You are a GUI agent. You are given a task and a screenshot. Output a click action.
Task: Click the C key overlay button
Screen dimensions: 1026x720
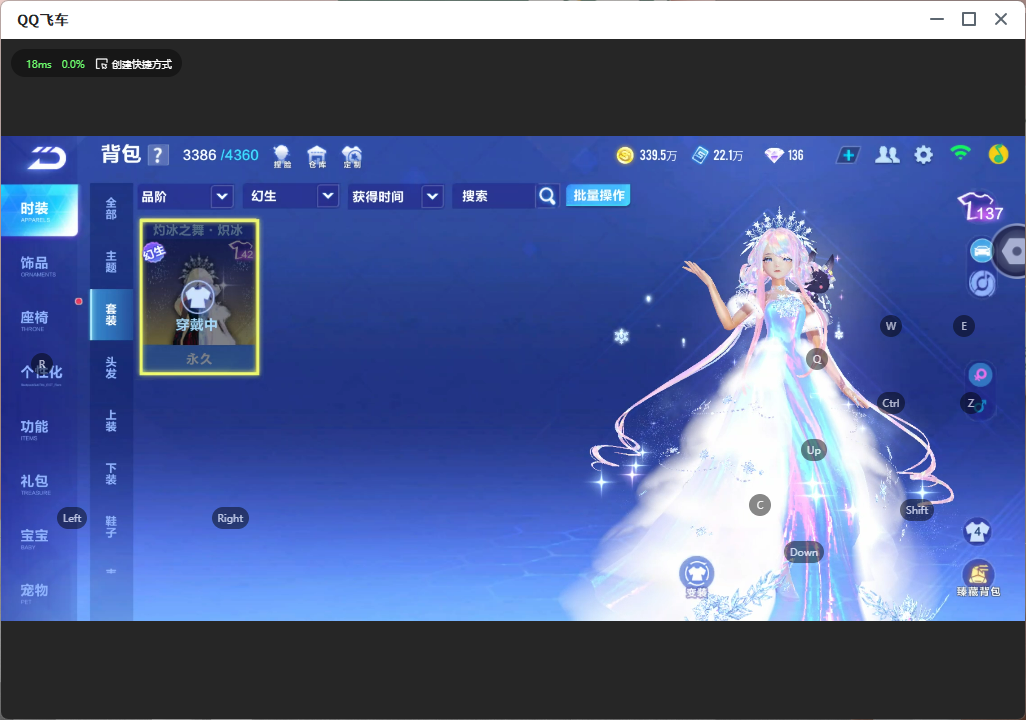[760, 505]
